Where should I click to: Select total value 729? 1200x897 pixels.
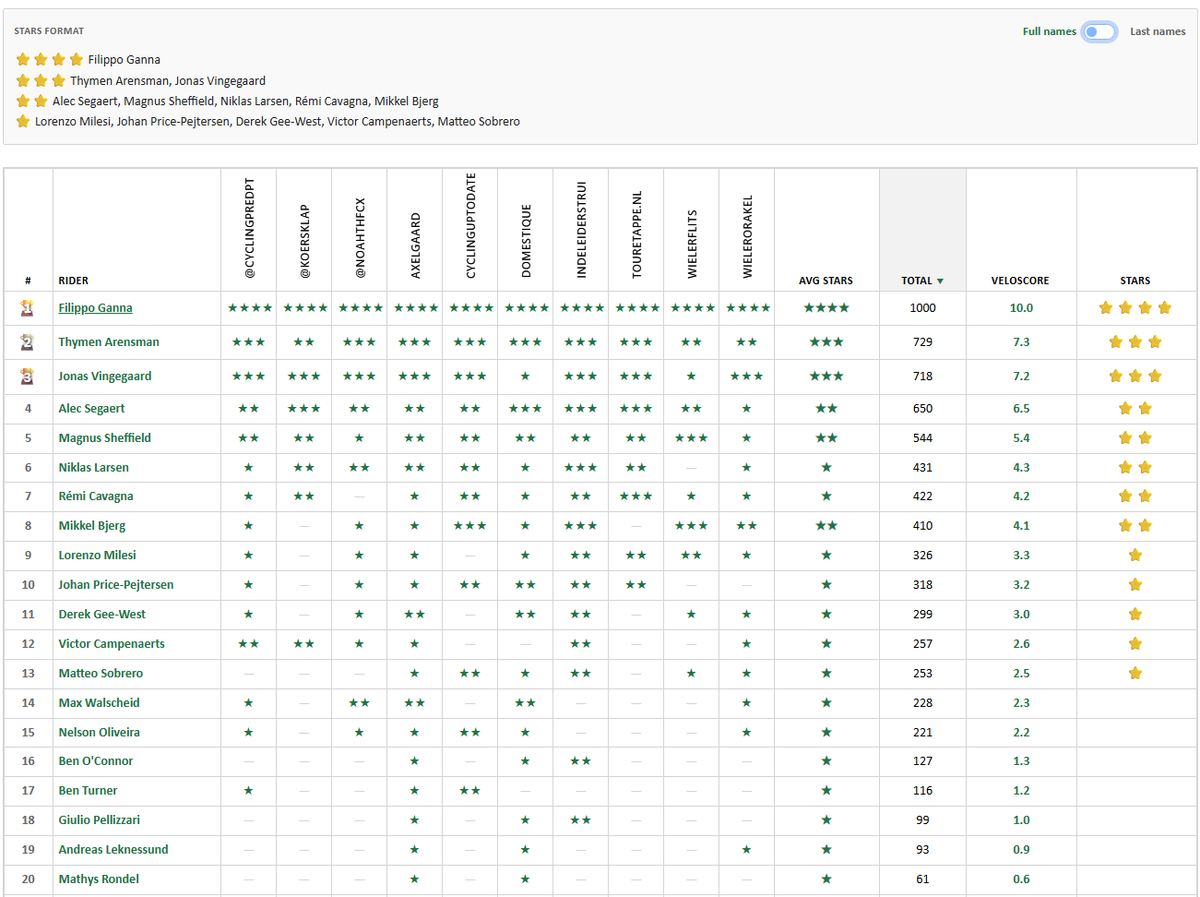(922, 342)
